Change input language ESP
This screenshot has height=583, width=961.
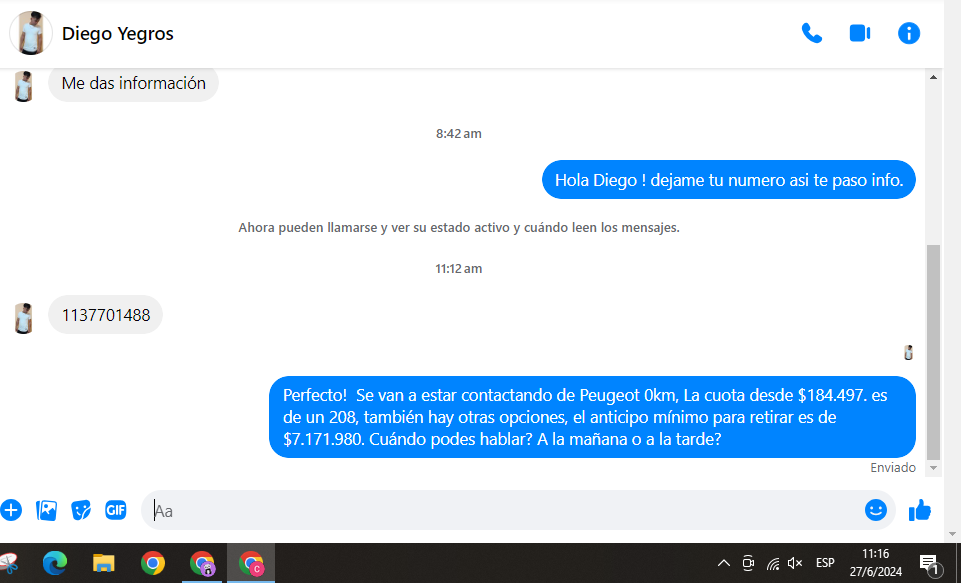click(x=825, y=563)
